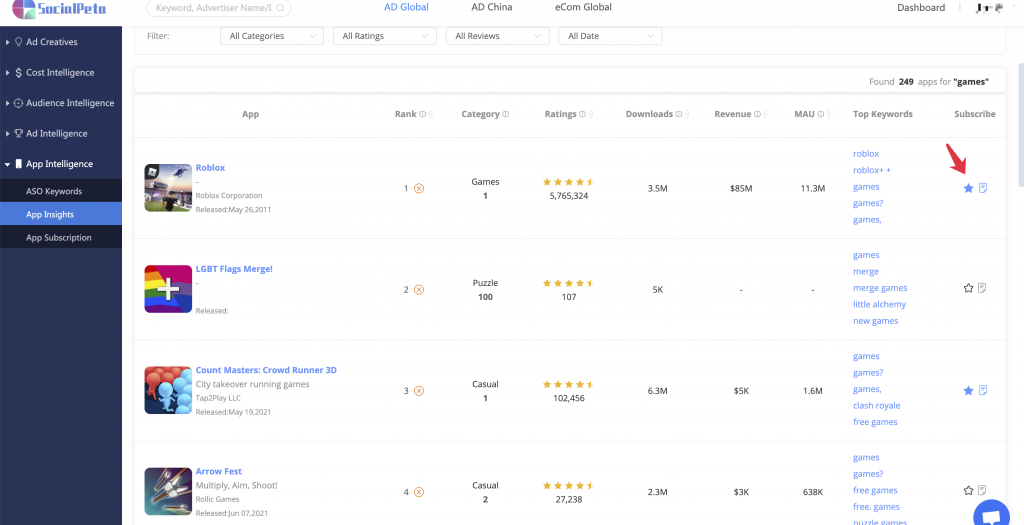This screenshot has width=1024, height=525.
Task: Open Count Masters: Crowd Runner 3D link
Action: (266, 370)
